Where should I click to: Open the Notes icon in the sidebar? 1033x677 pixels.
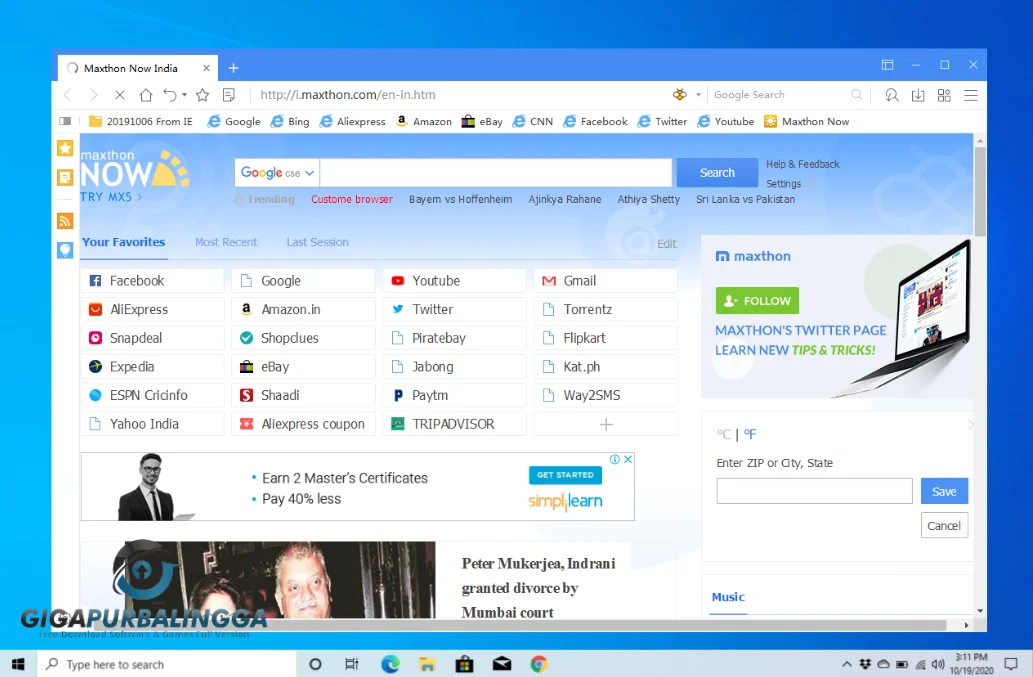pos(64,178)
